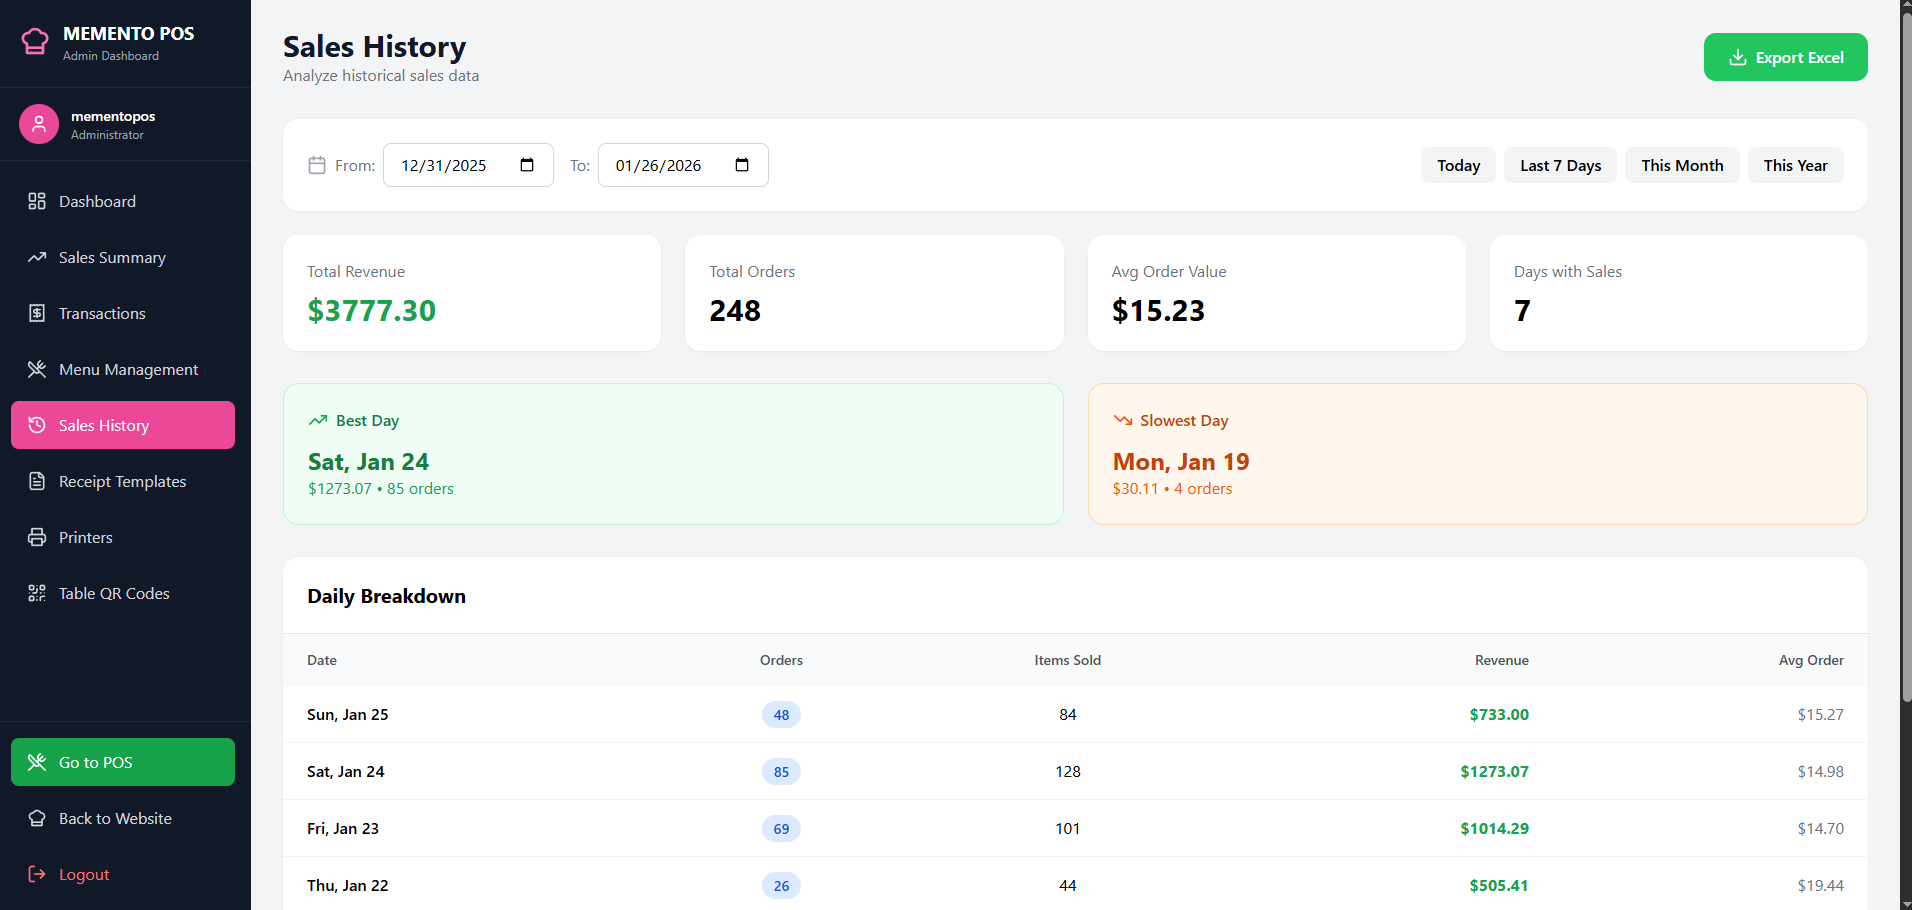Click the Export Excel button
Screen dimensions: 1912x910
tap(1785, 57)
